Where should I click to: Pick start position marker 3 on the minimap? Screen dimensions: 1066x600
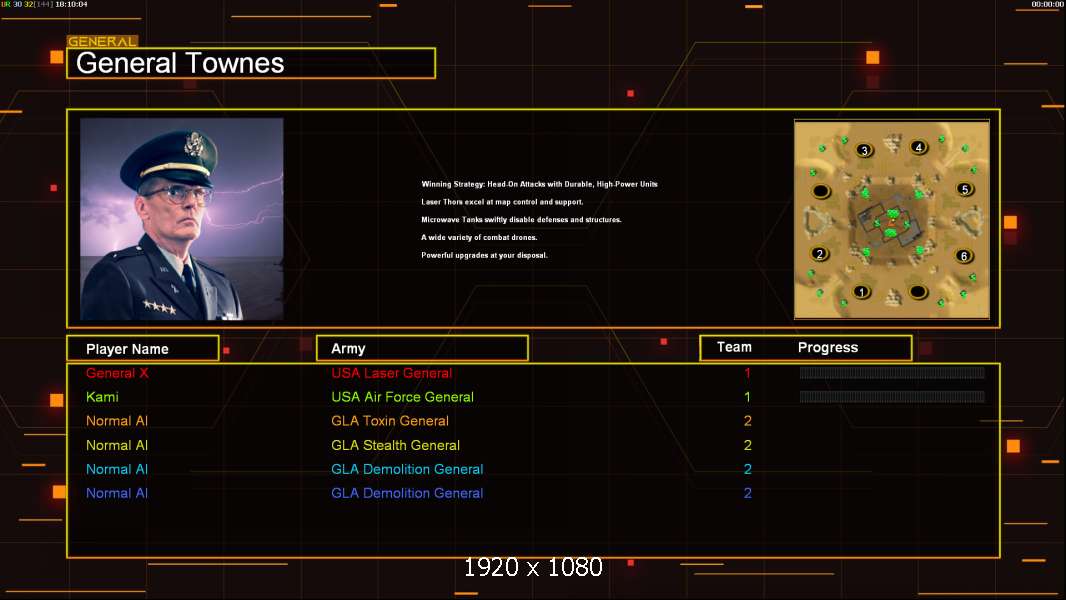pos(864,150)
